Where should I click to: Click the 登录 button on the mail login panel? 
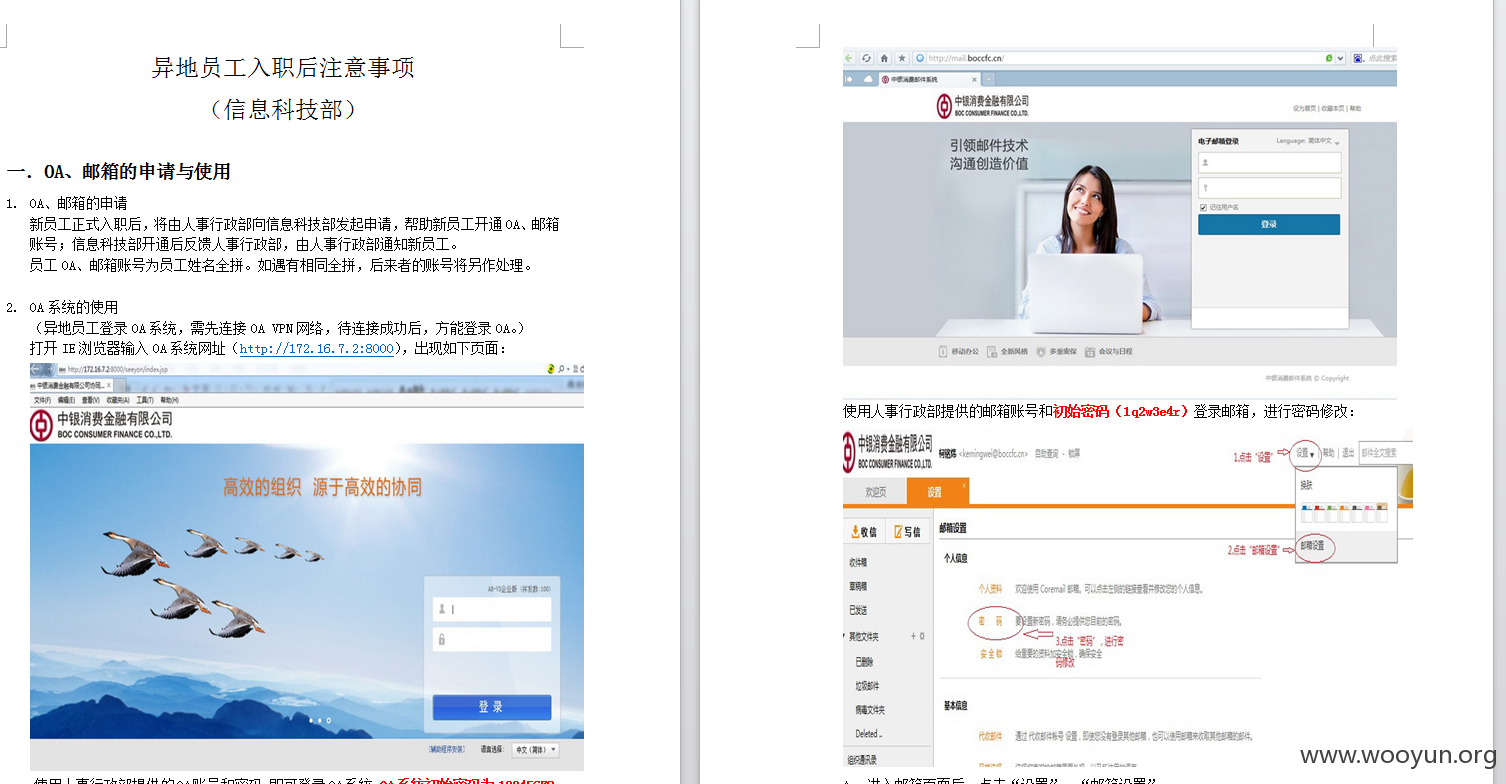(1269, 224)
